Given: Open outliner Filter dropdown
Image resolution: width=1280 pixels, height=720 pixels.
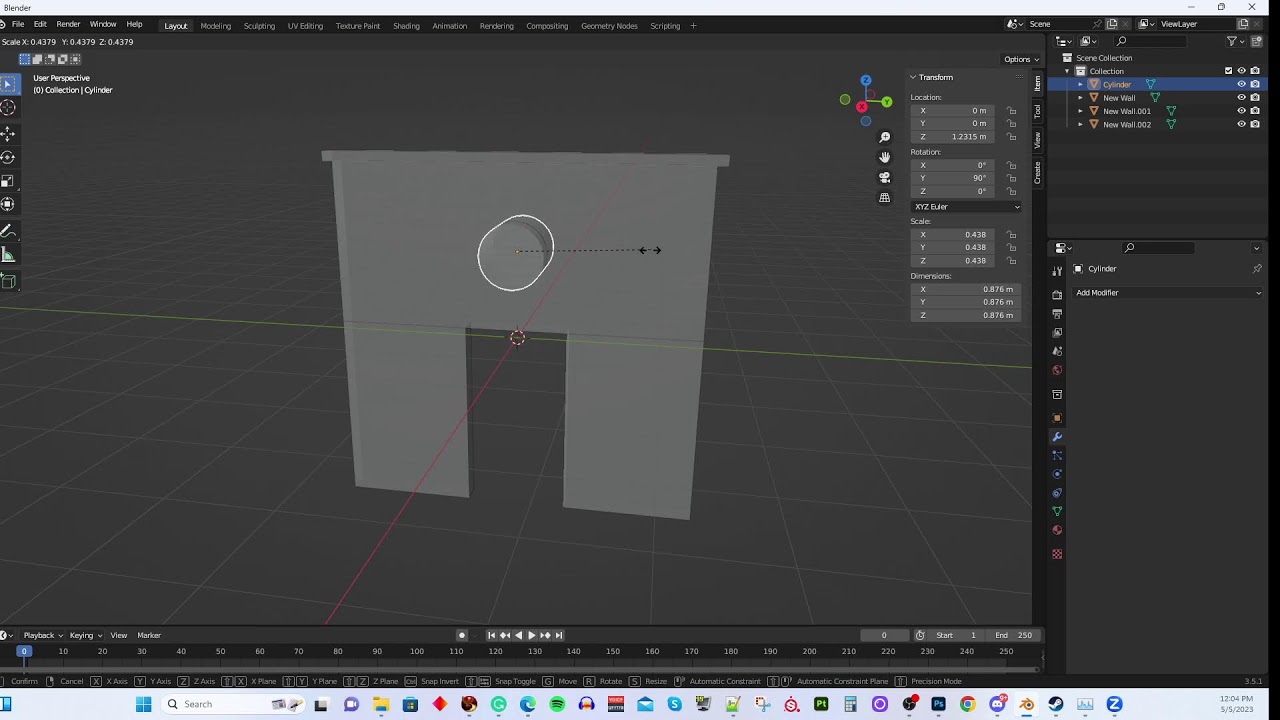Looking at the screenshot, I should click(x=1238, y=41).
